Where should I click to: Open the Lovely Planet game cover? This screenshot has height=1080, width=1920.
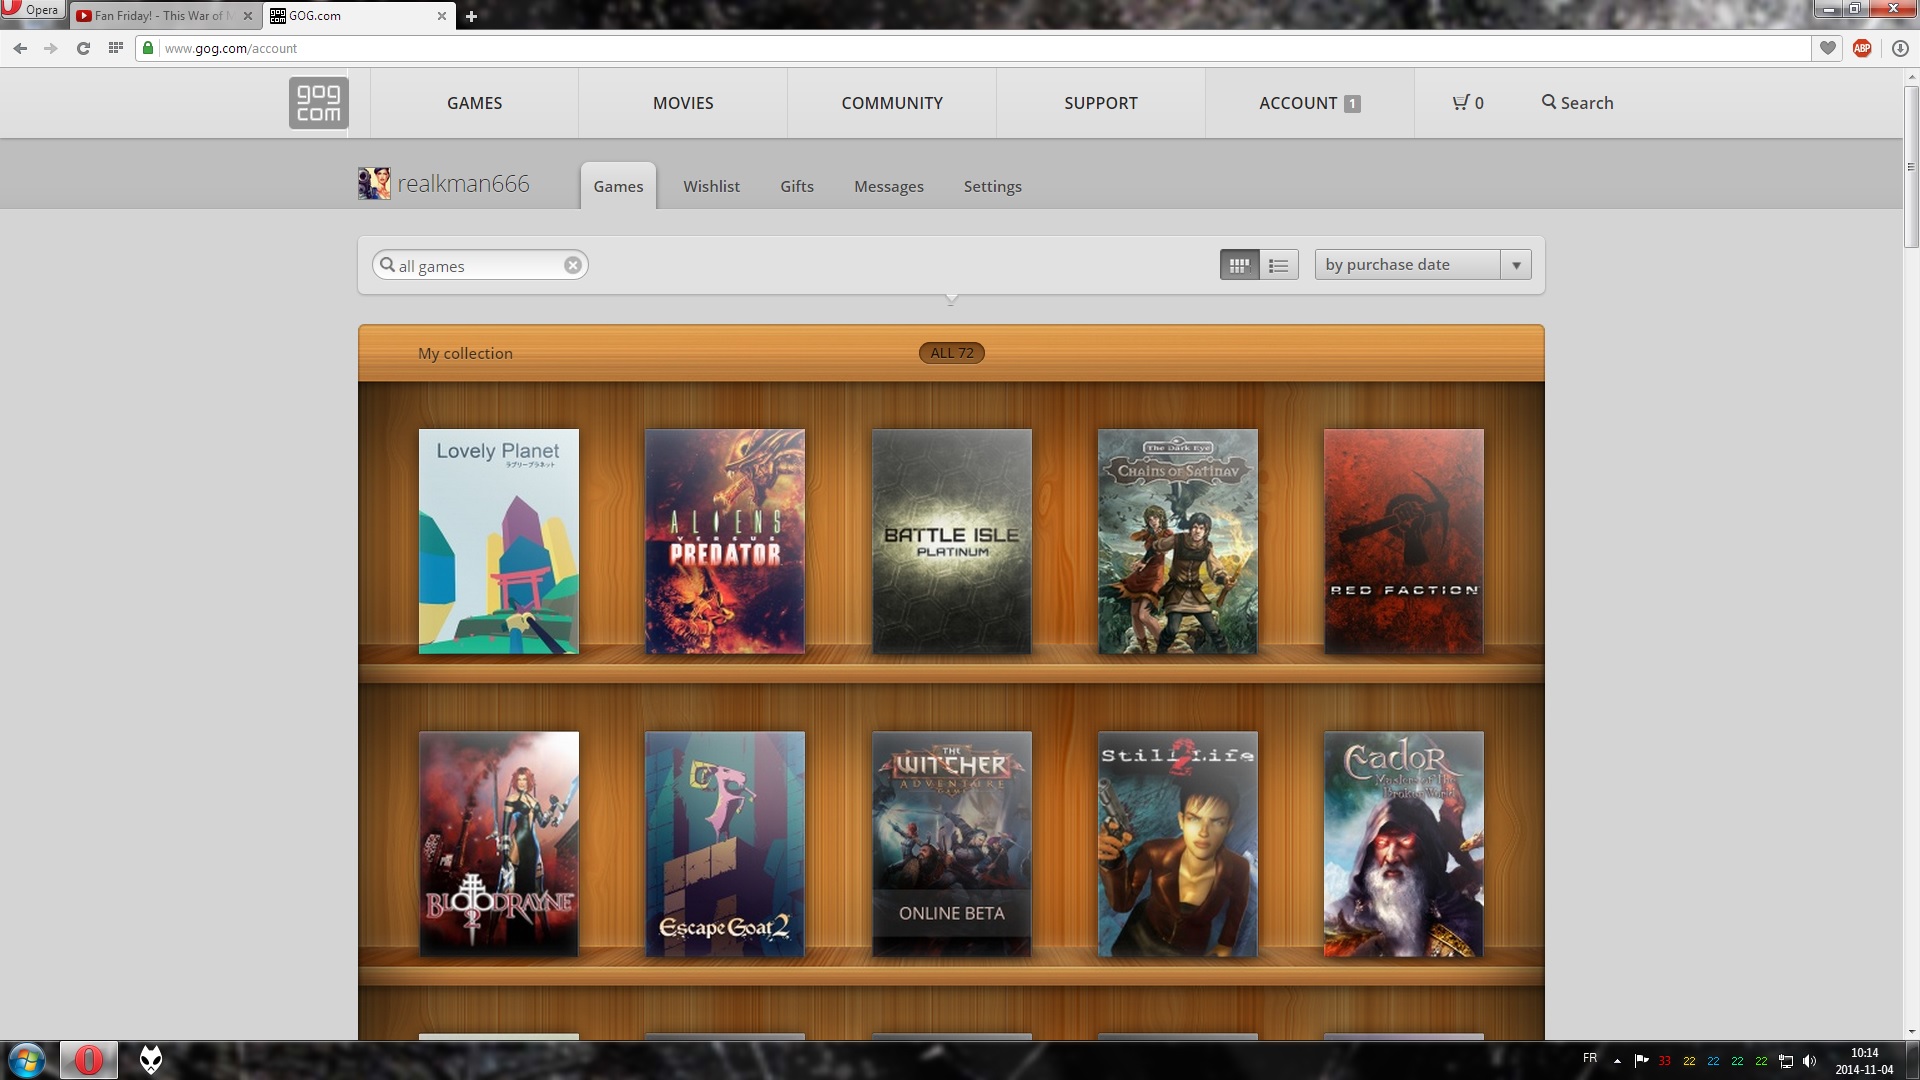pyautogui.click(x=498, y=542)
